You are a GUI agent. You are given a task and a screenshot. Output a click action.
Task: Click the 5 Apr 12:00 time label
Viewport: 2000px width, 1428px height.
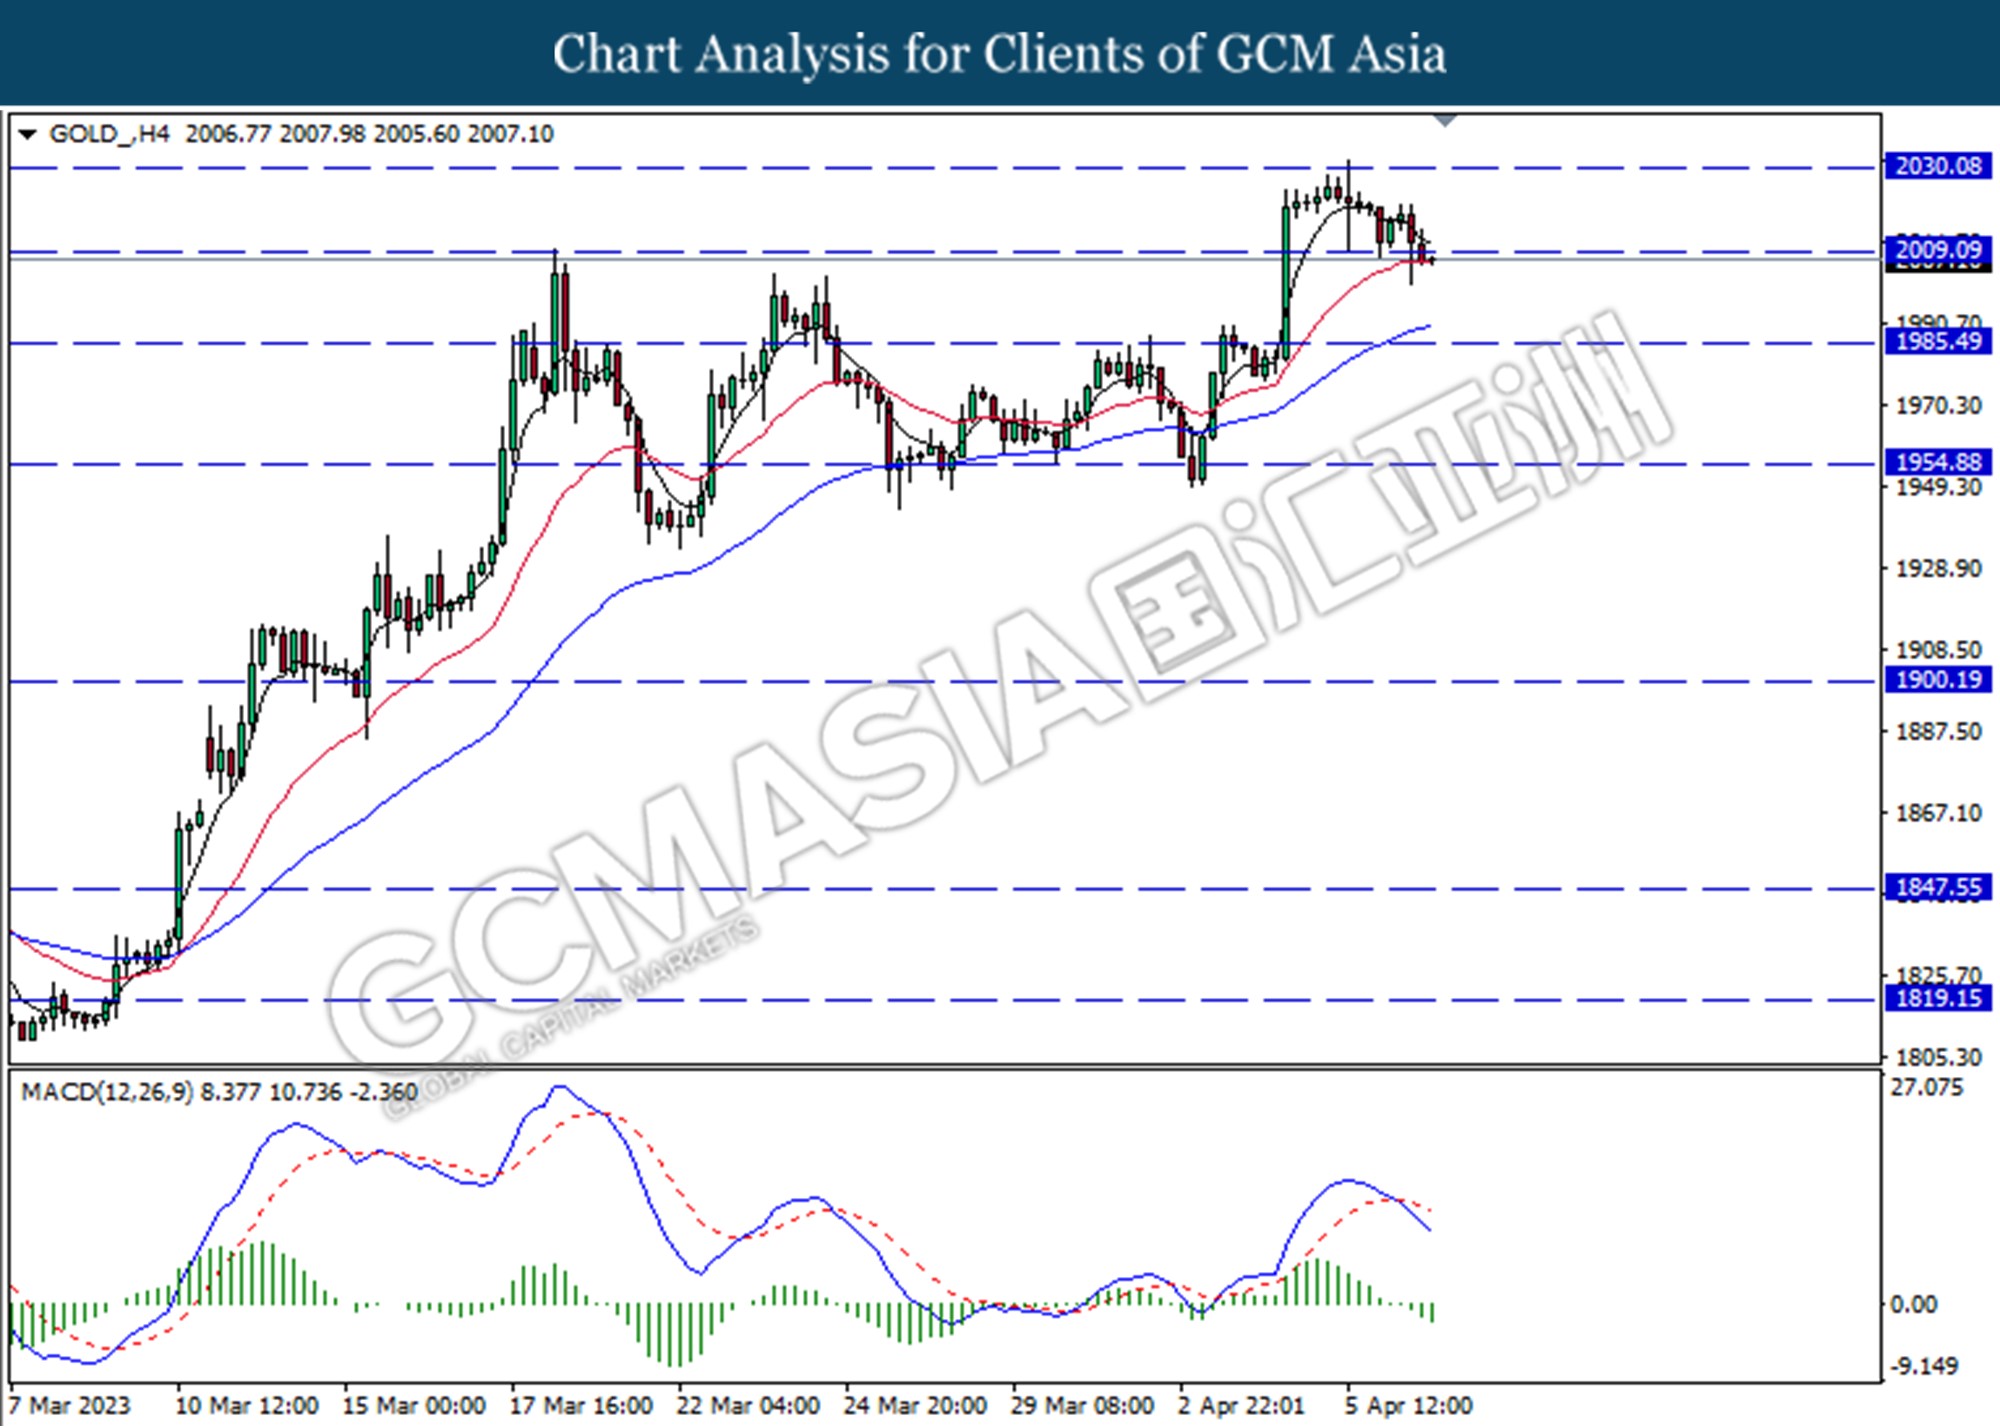click(1408, 1406)
